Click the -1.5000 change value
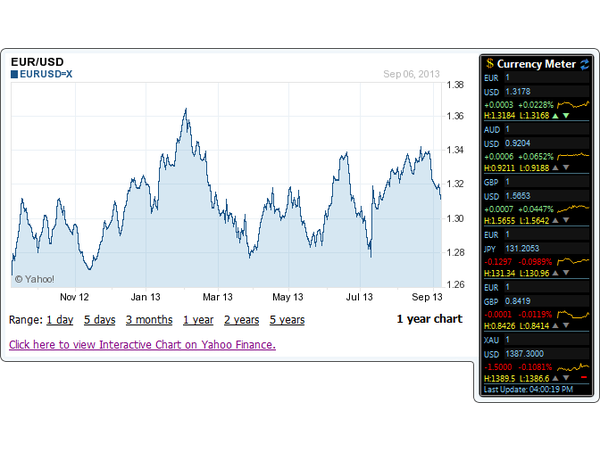Image resolution: width=600 pixels, height=450 pixels. 498,367
